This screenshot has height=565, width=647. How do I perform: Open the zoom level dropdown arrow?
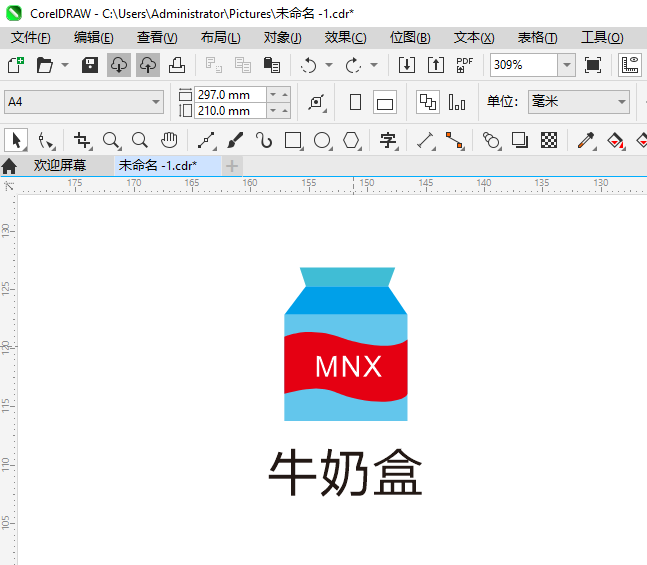(x=567, y=65)
